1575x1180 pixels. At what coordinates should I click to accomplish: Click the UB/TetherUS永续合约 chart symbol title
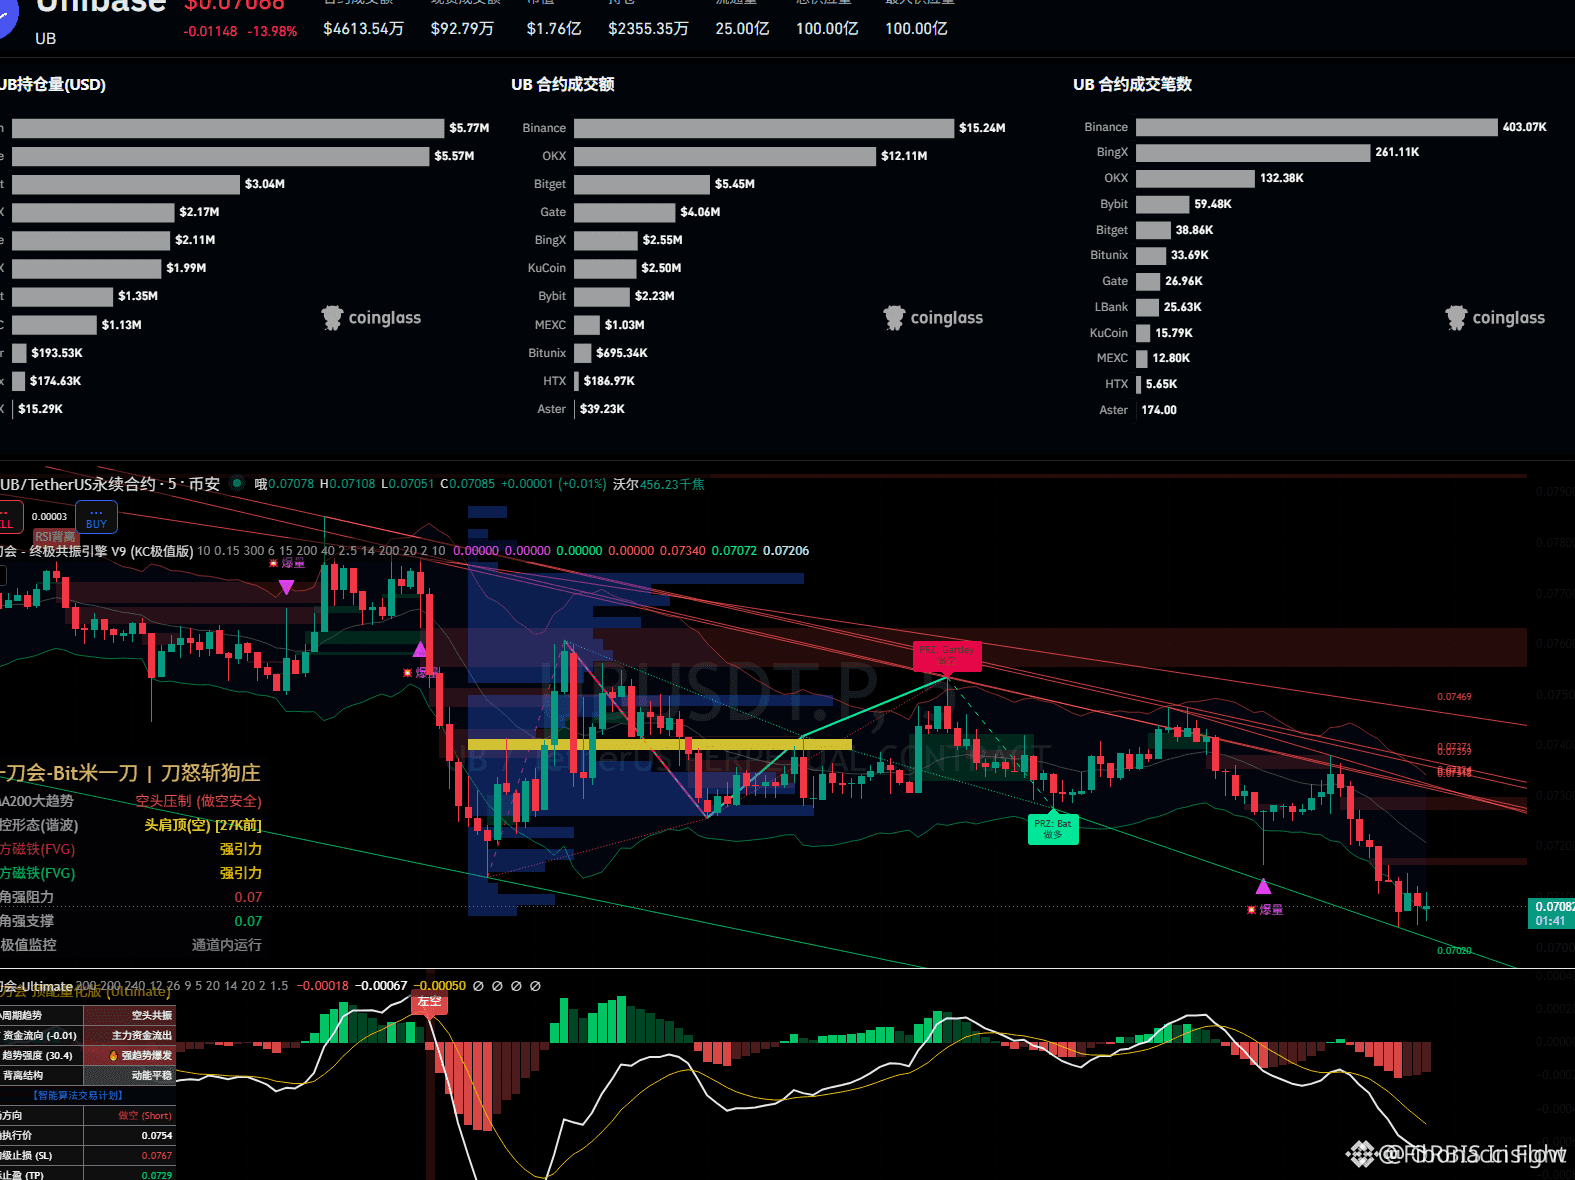click(110, 484)
